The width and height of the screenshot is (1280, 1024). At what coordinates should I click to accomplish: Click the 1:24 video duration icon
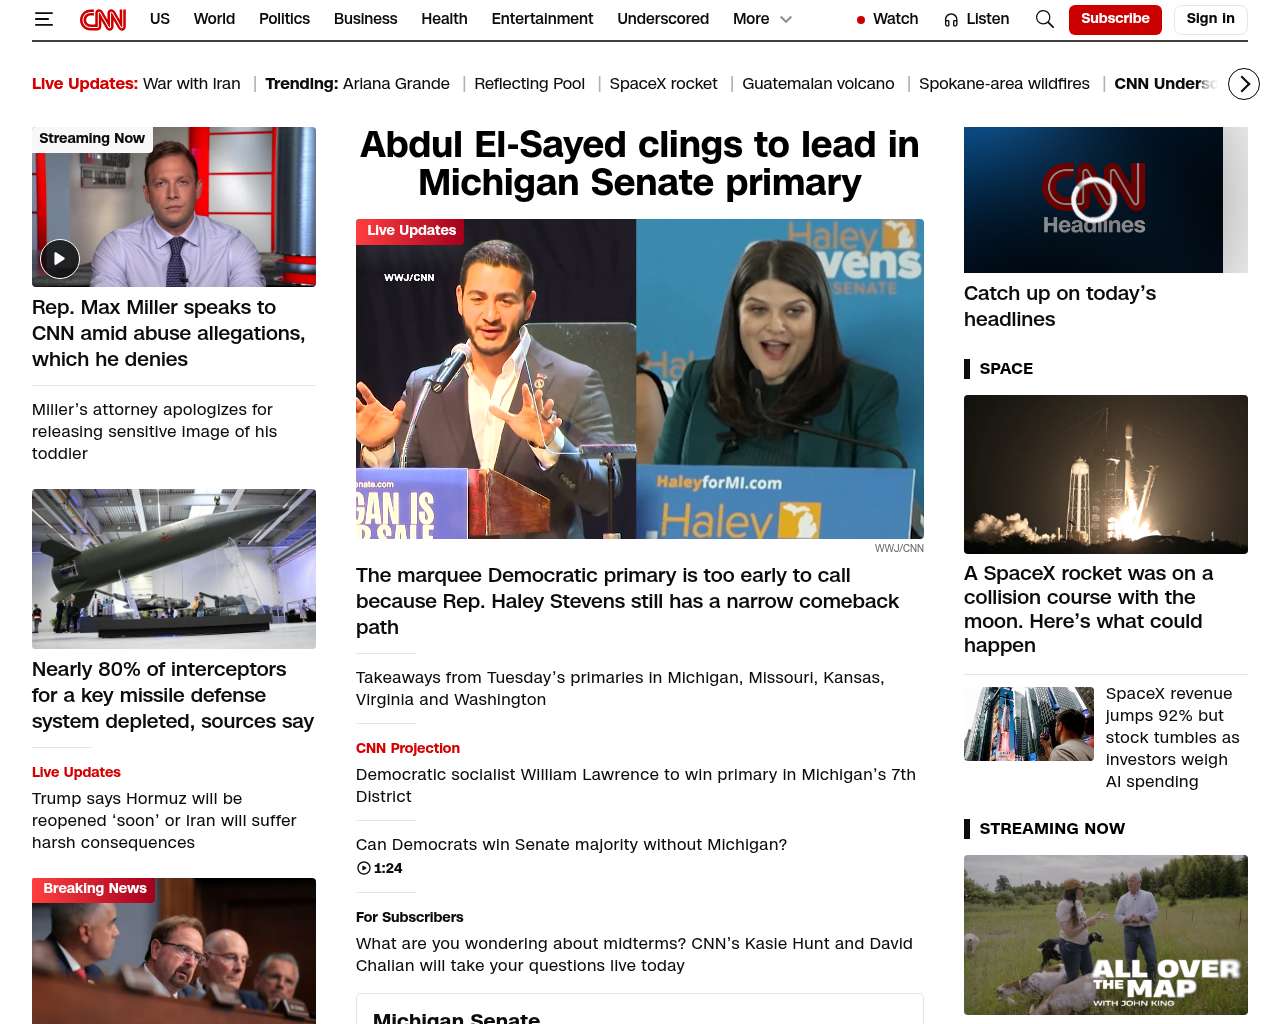click(x=364, y=868)
